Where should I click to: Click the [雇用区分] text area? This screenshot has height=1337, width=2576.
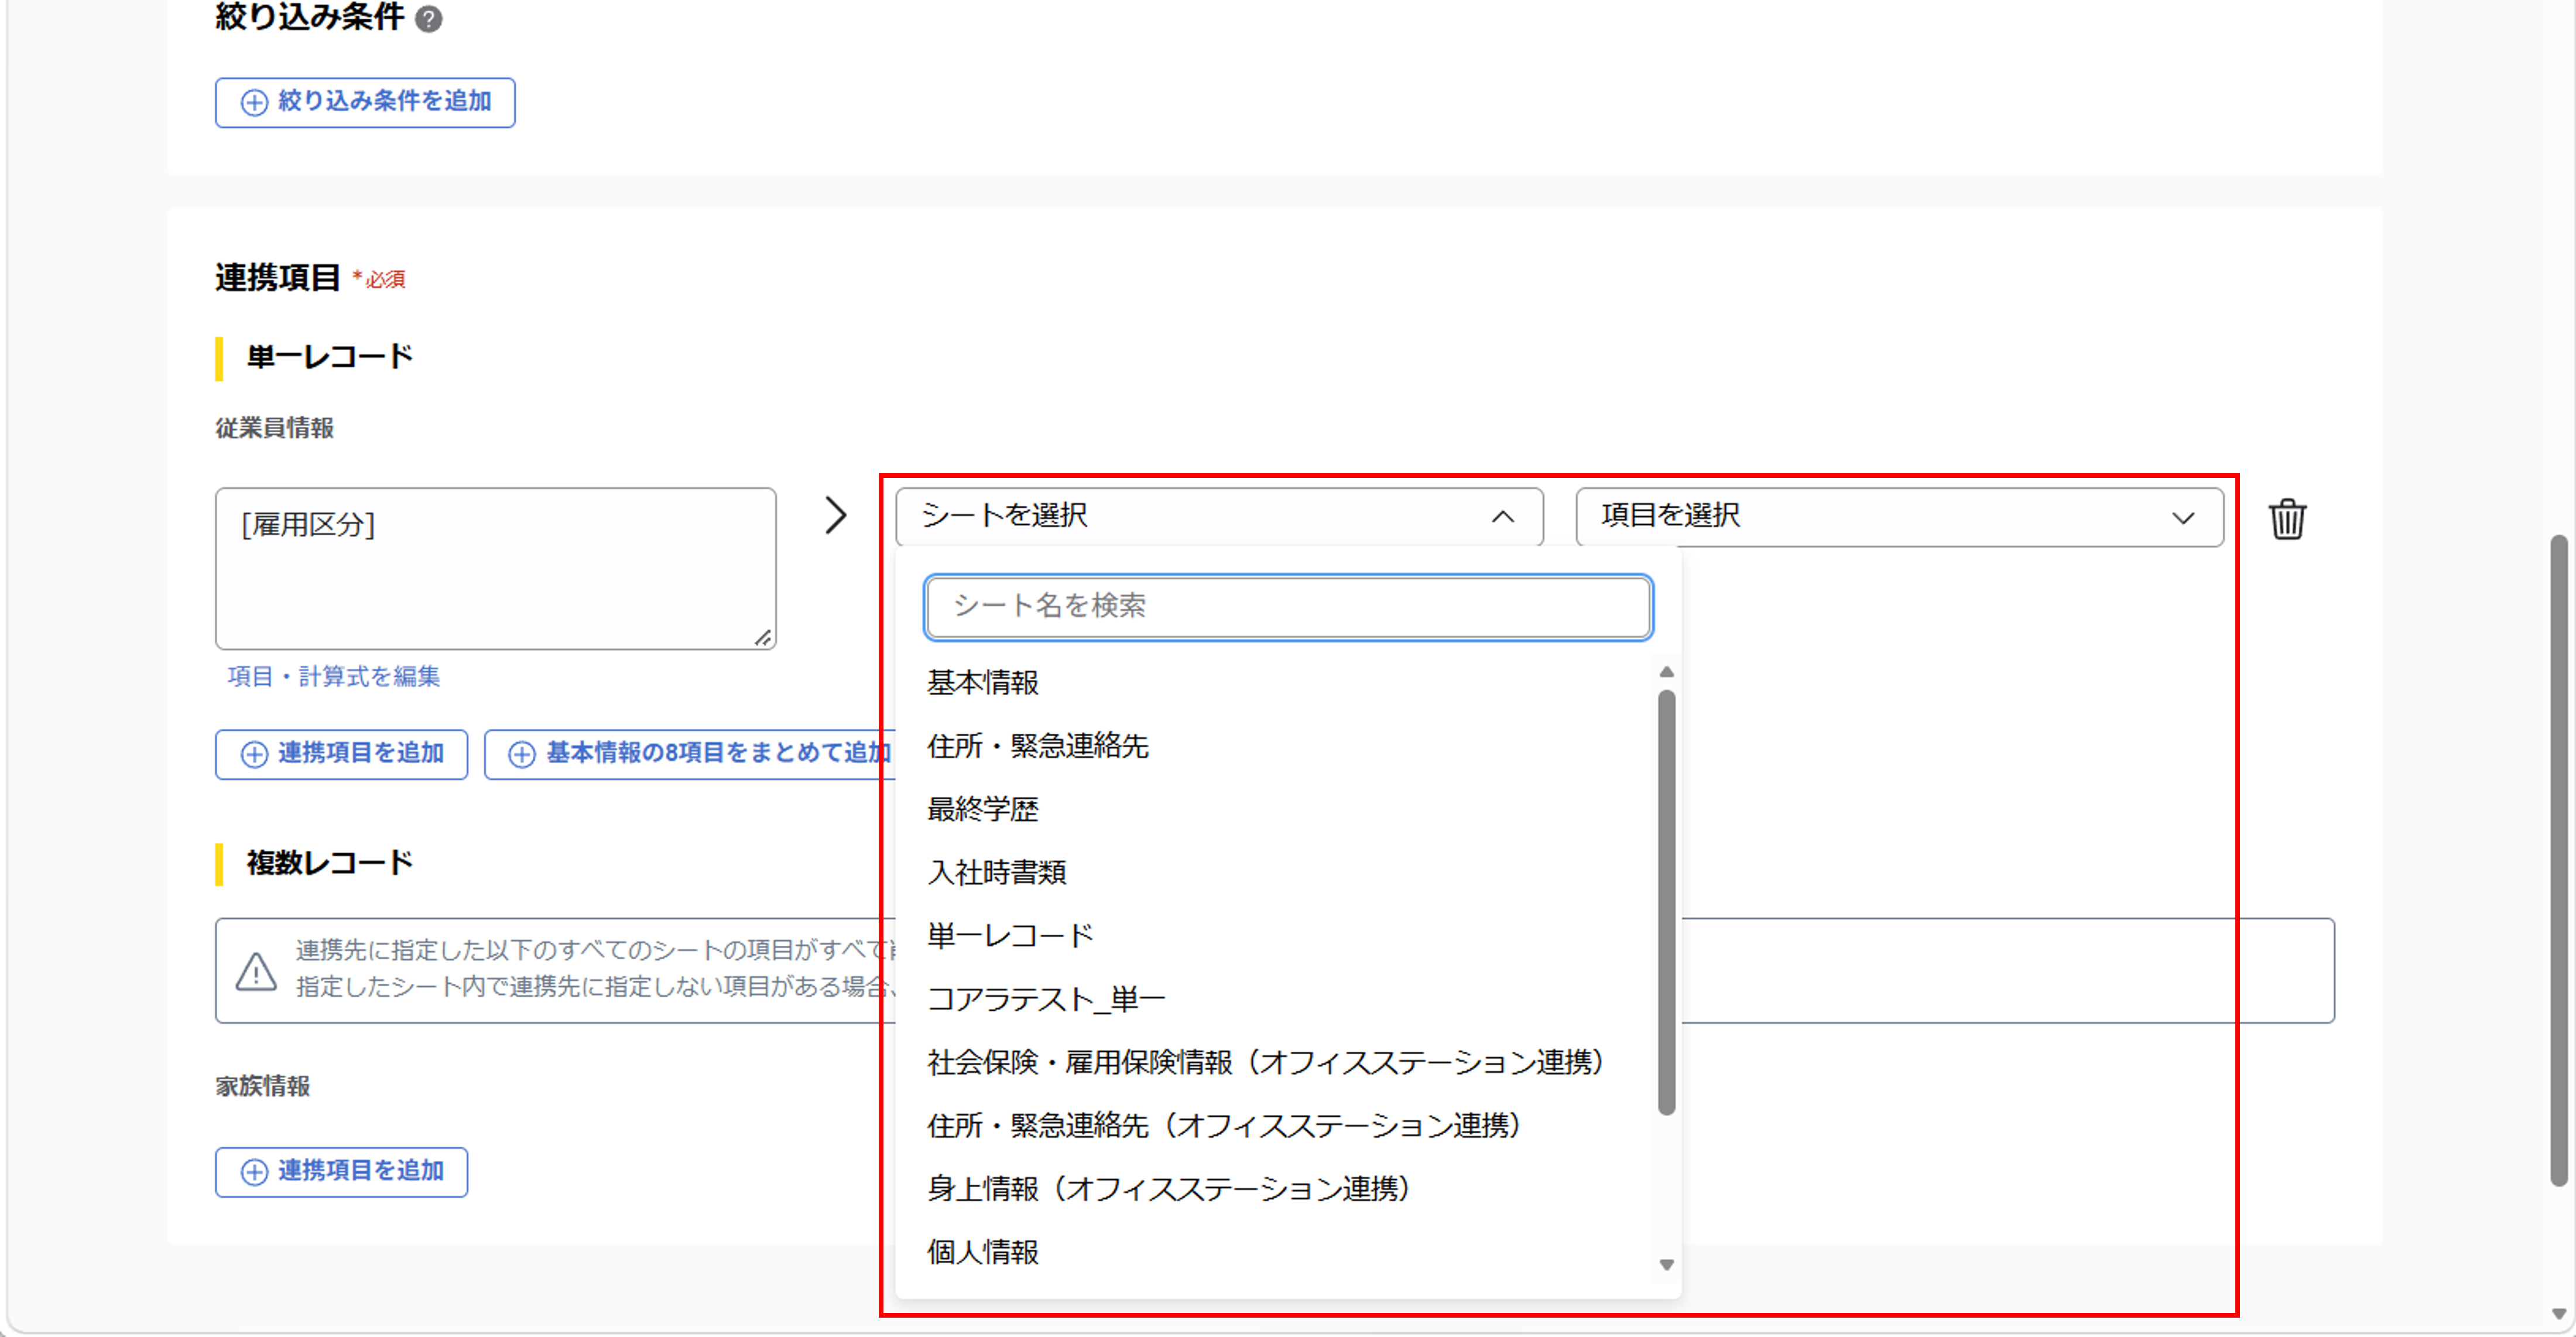pyautogui.click(x=495, y=568)
